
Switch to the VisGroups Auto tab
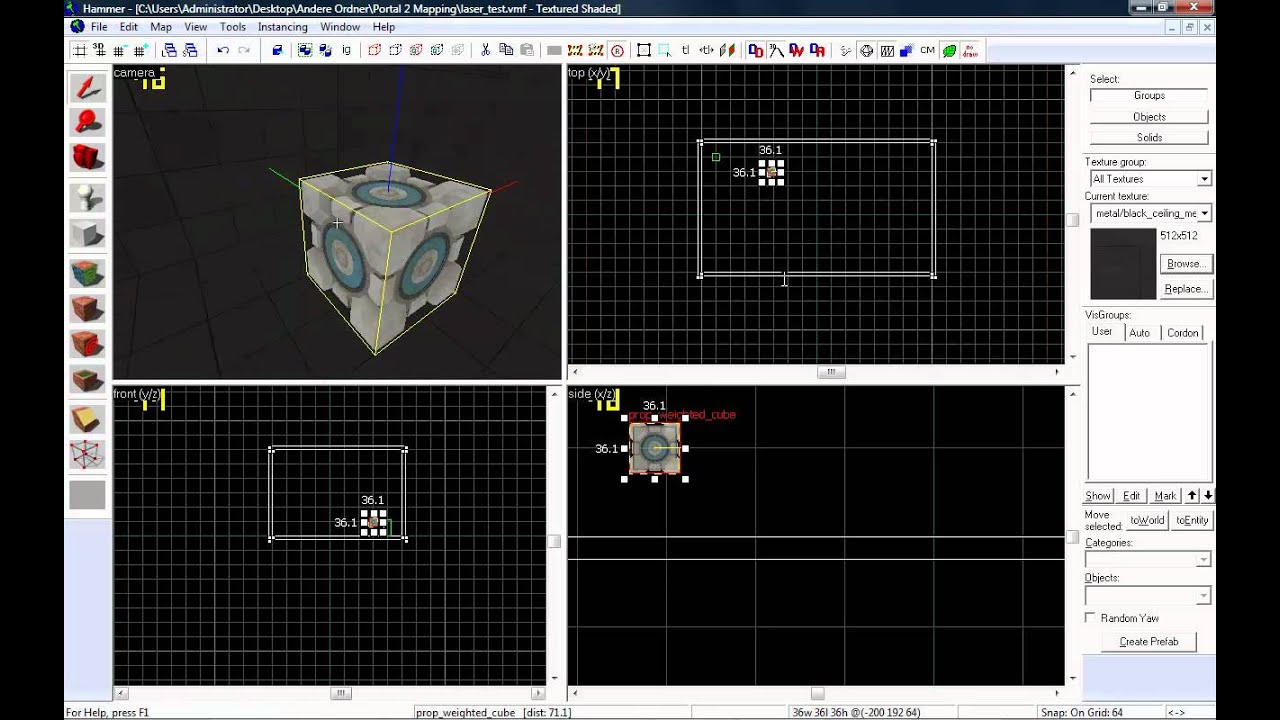point(1139,333)
